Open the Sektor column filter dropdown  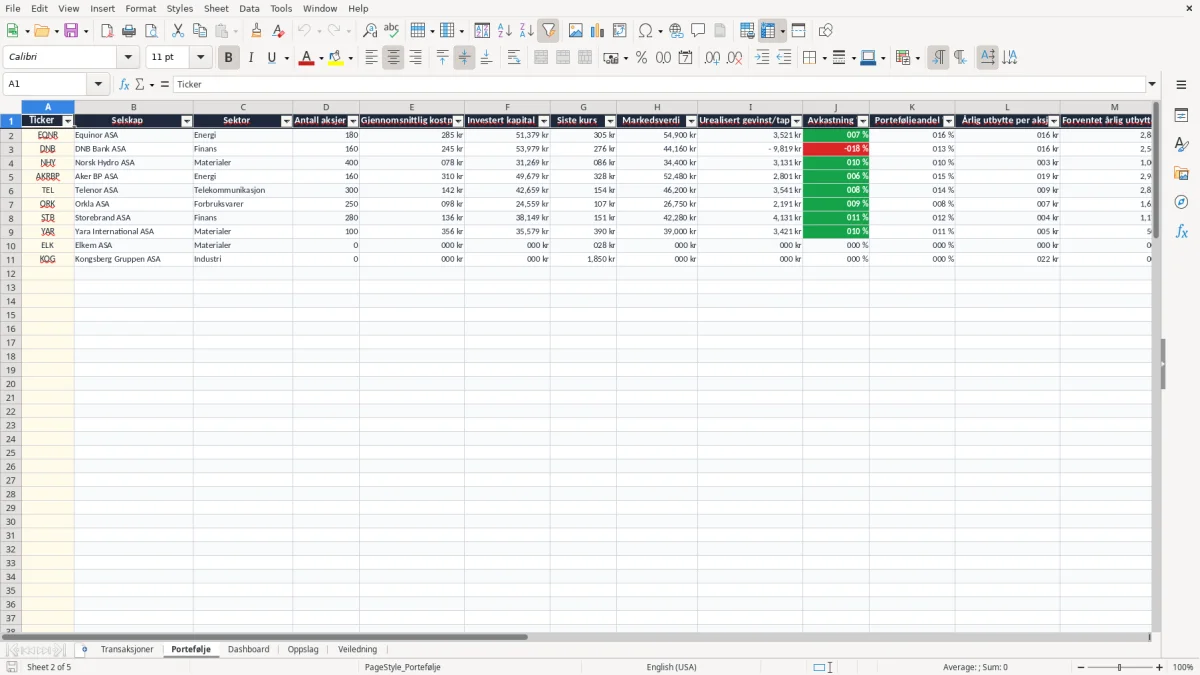point(287,121)
